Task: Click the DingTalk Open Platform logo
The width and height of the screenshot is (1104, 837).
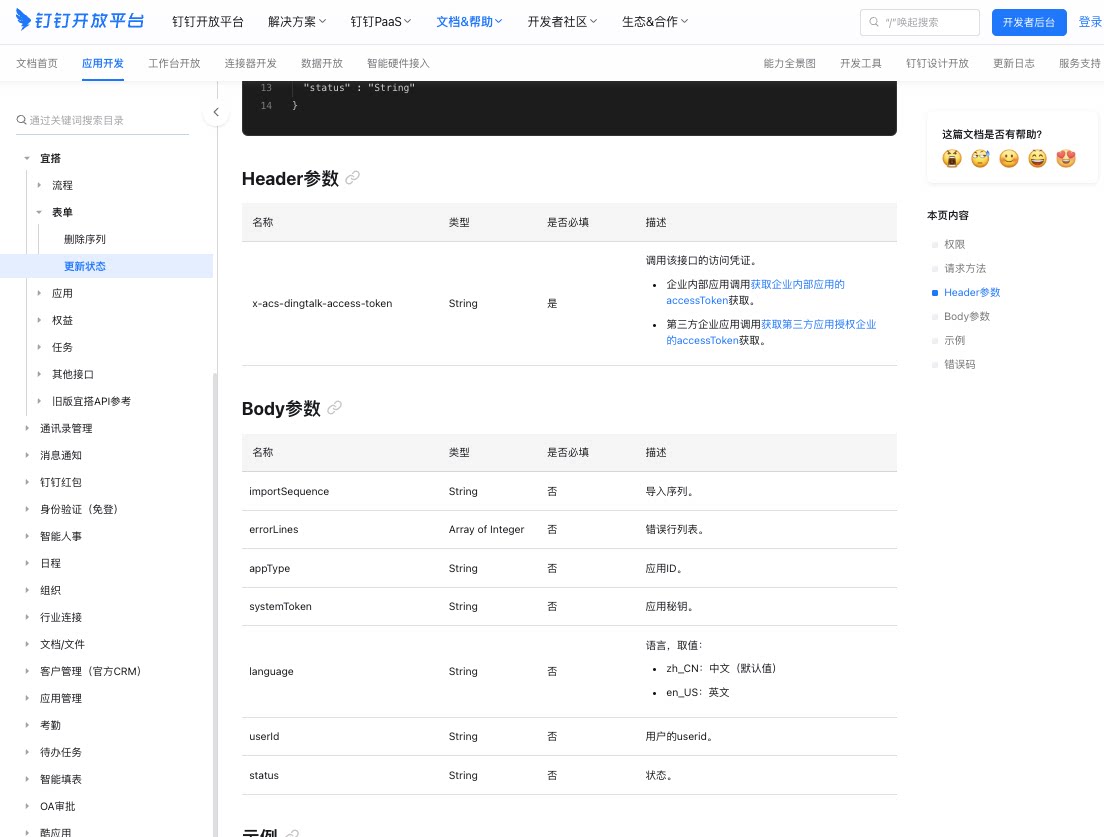Action: click(x=80, y=20)
